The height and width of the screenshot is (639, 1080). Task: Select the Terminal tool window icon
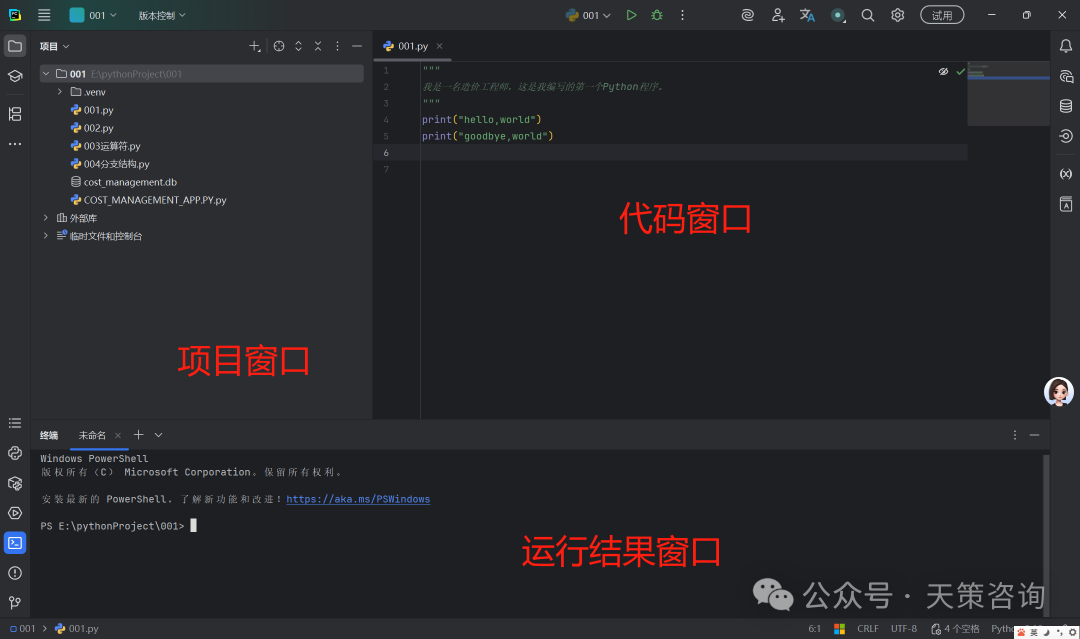click(14, 543)
